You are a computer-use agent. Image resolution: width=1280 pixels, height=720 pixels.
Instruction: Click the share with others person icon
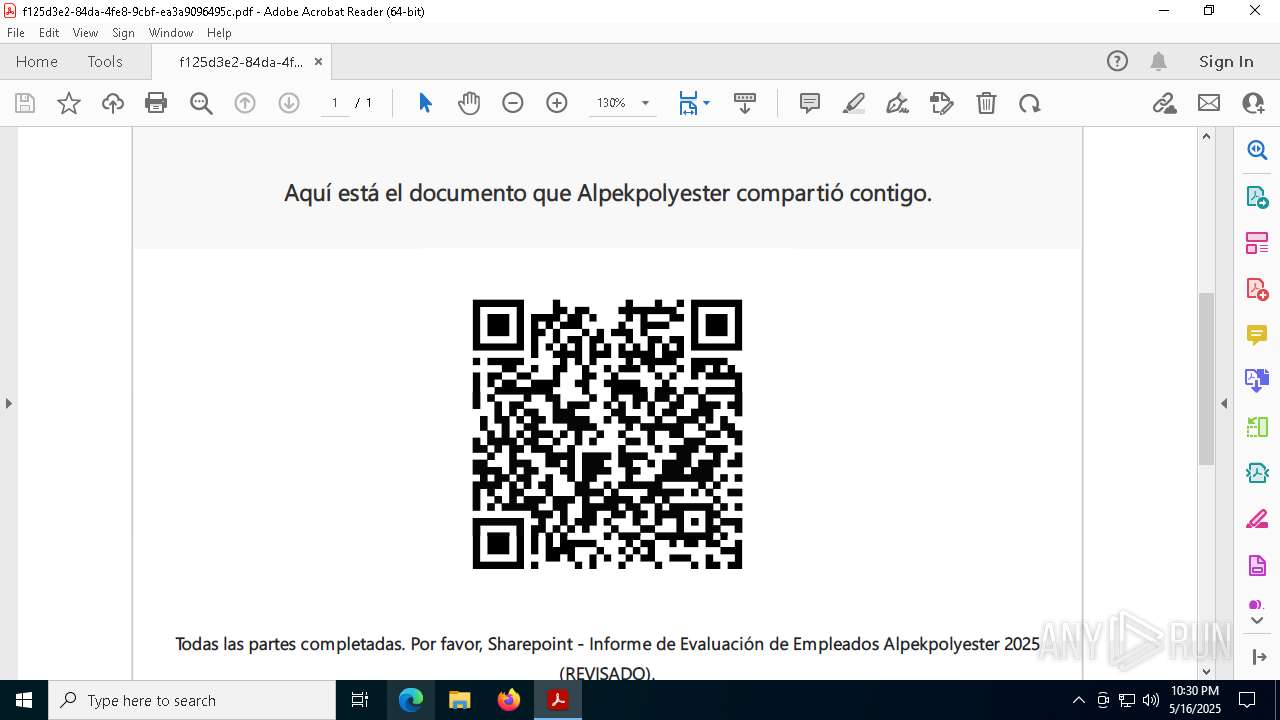(x=1253, y=103)
